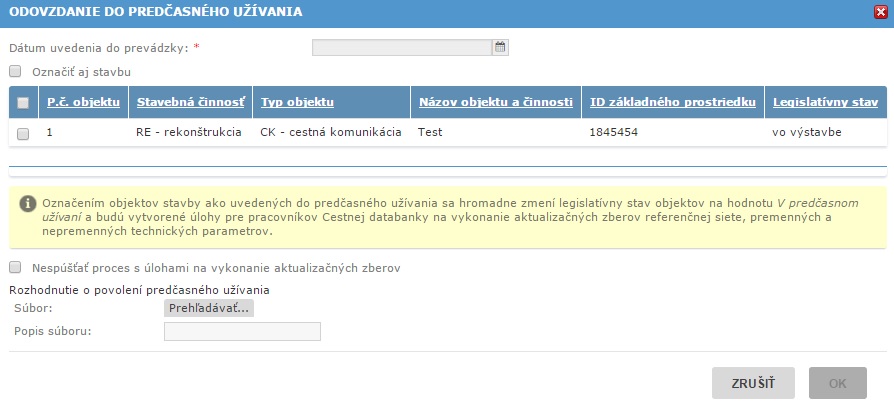Image resolution: width=894 pixels, height=404 pixels.
Task: Close the dialog with the red X
Action: pyautogui.click(x=880, y=12)
